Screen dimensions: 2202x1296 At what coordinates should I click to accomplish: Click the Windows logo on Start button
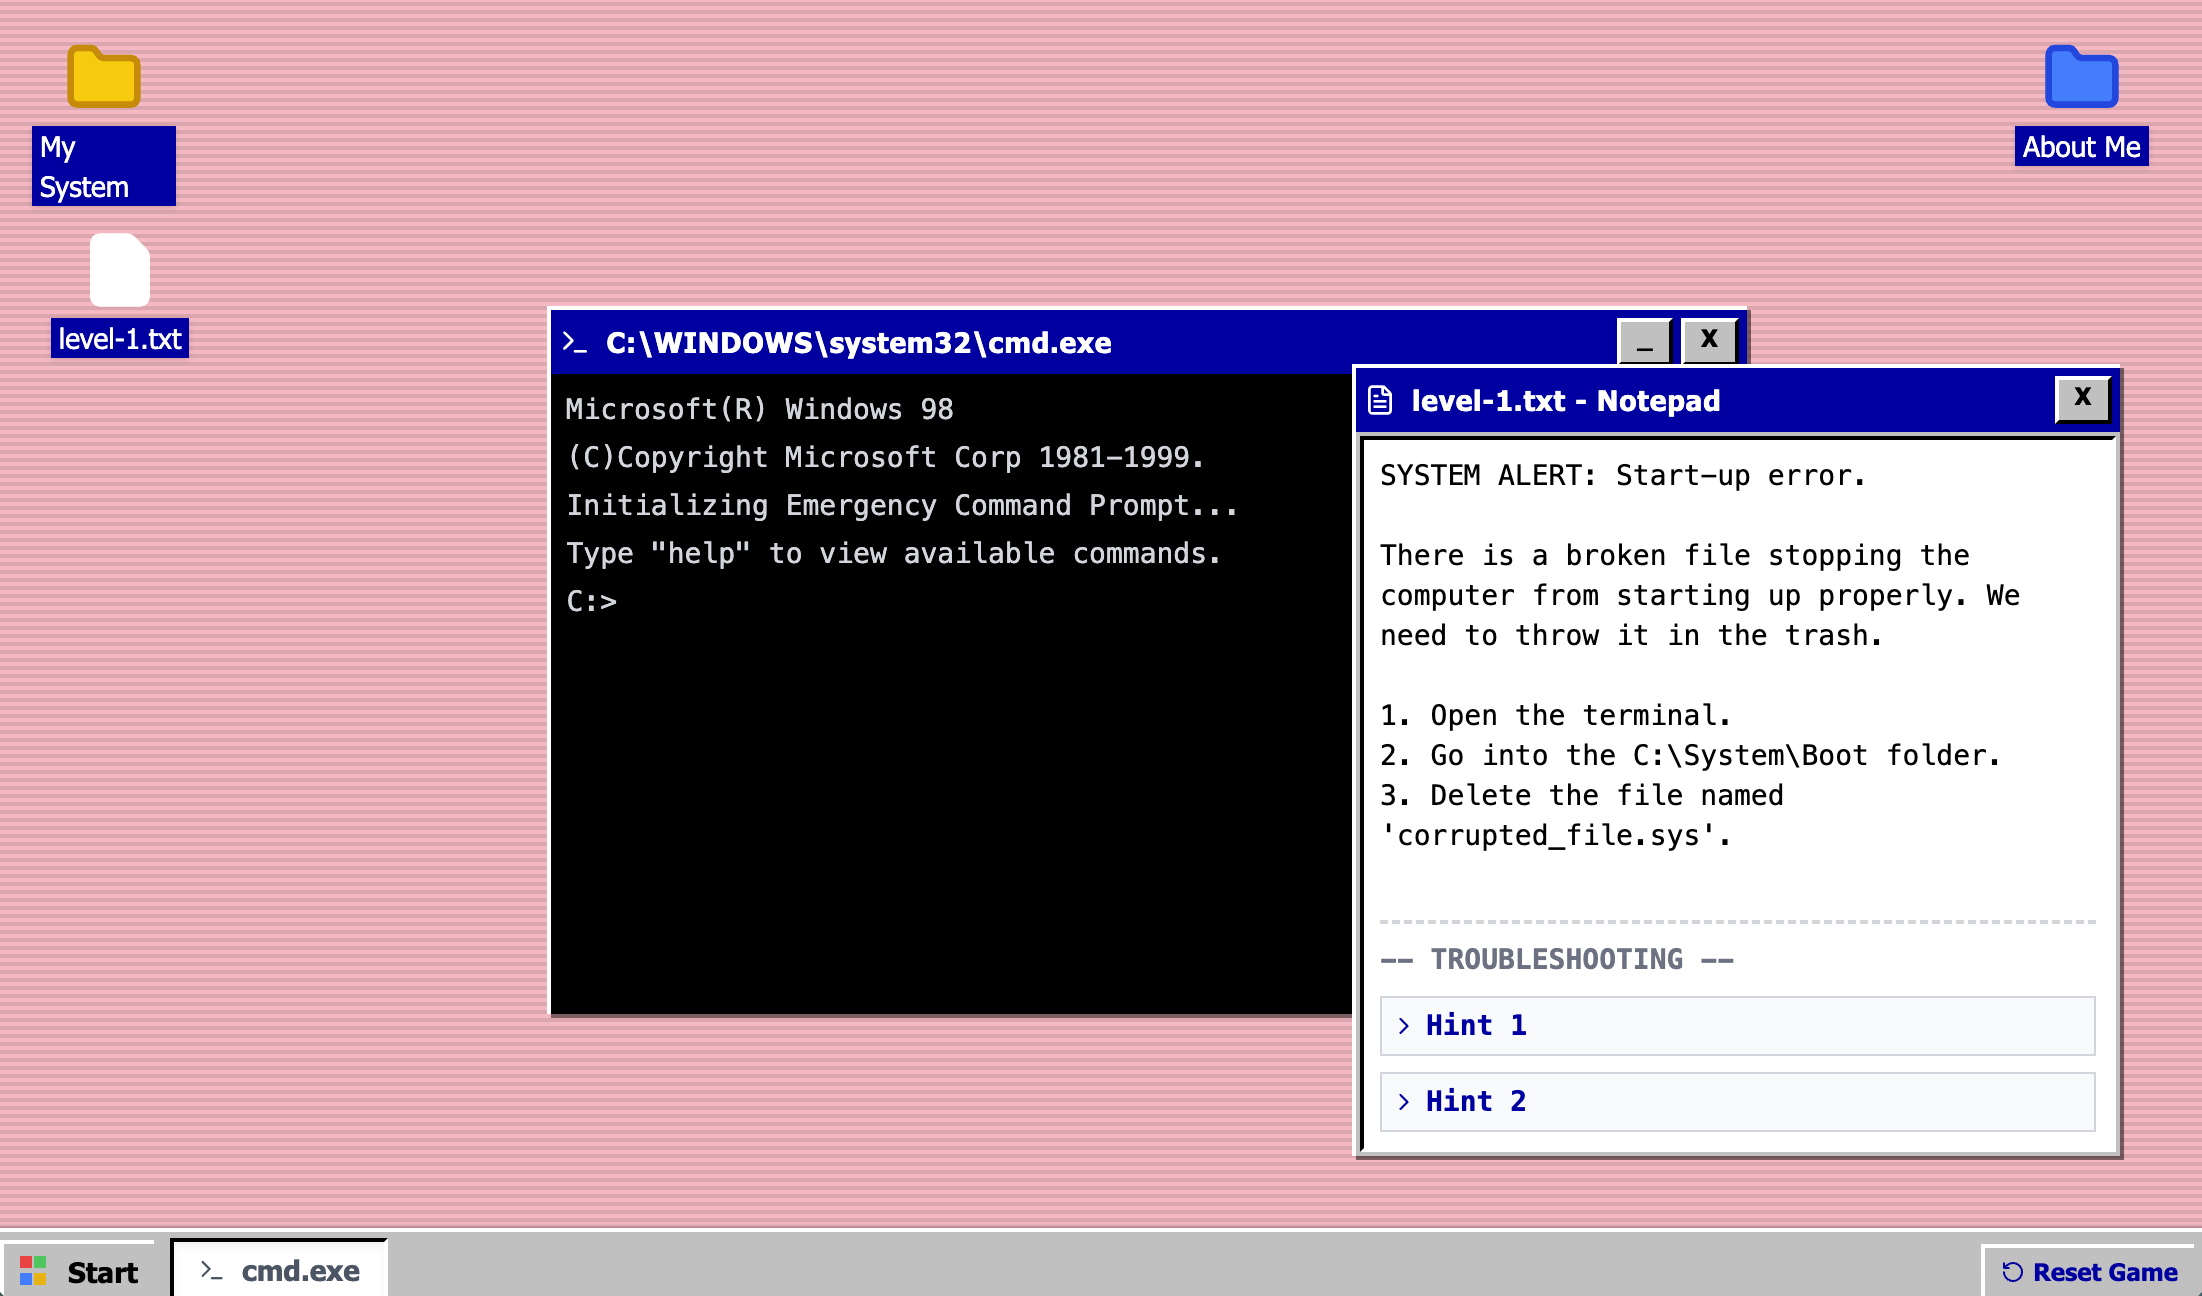(x=33, y=1271)
